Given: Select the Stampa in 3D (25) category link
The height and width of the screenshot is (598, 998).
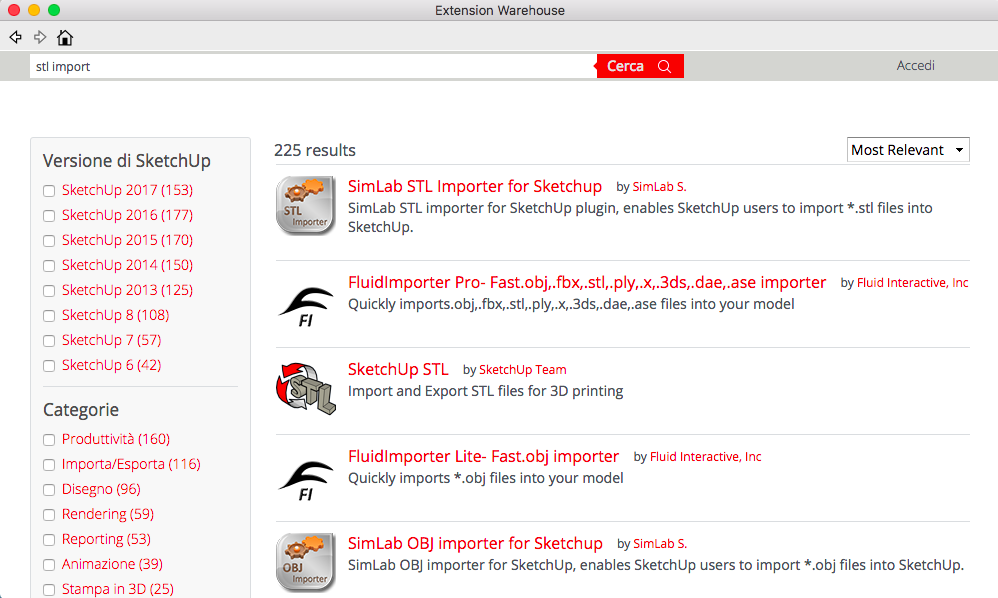Looking at the screenshot, I should [x=118, y=589].
